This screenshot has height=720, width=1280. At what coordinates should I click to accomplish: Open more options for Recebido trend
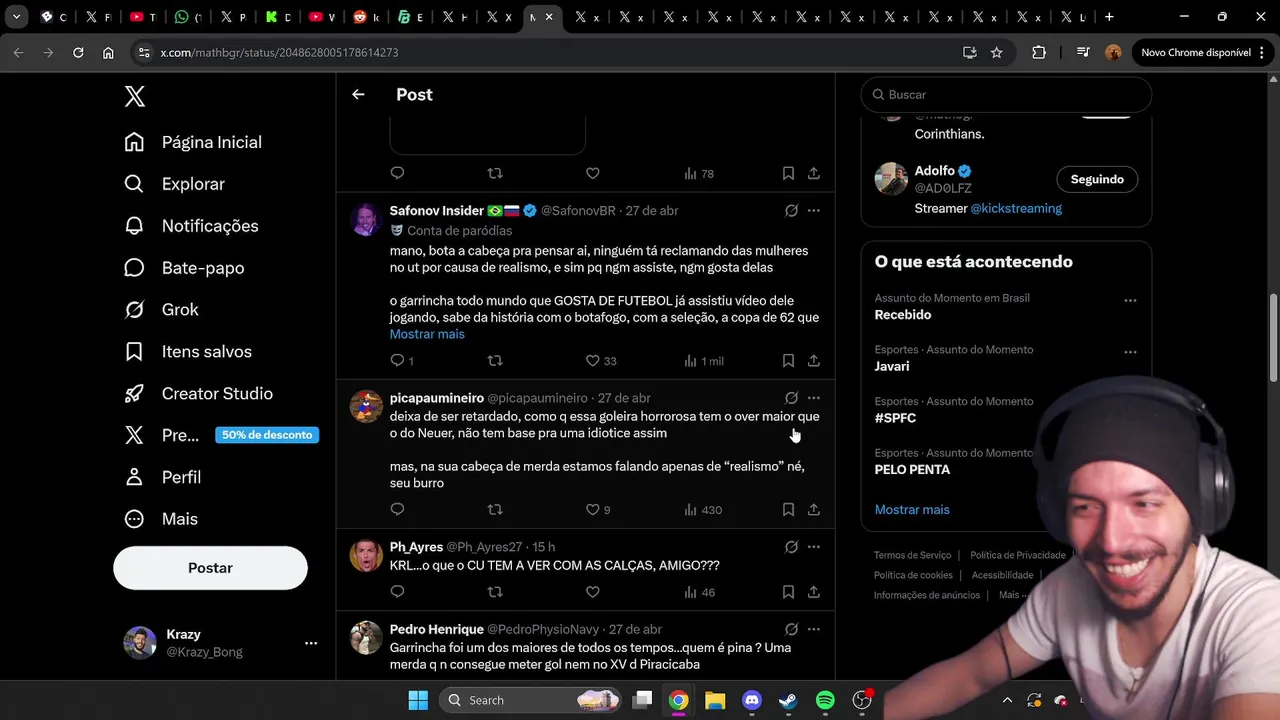coord(1130,300)
